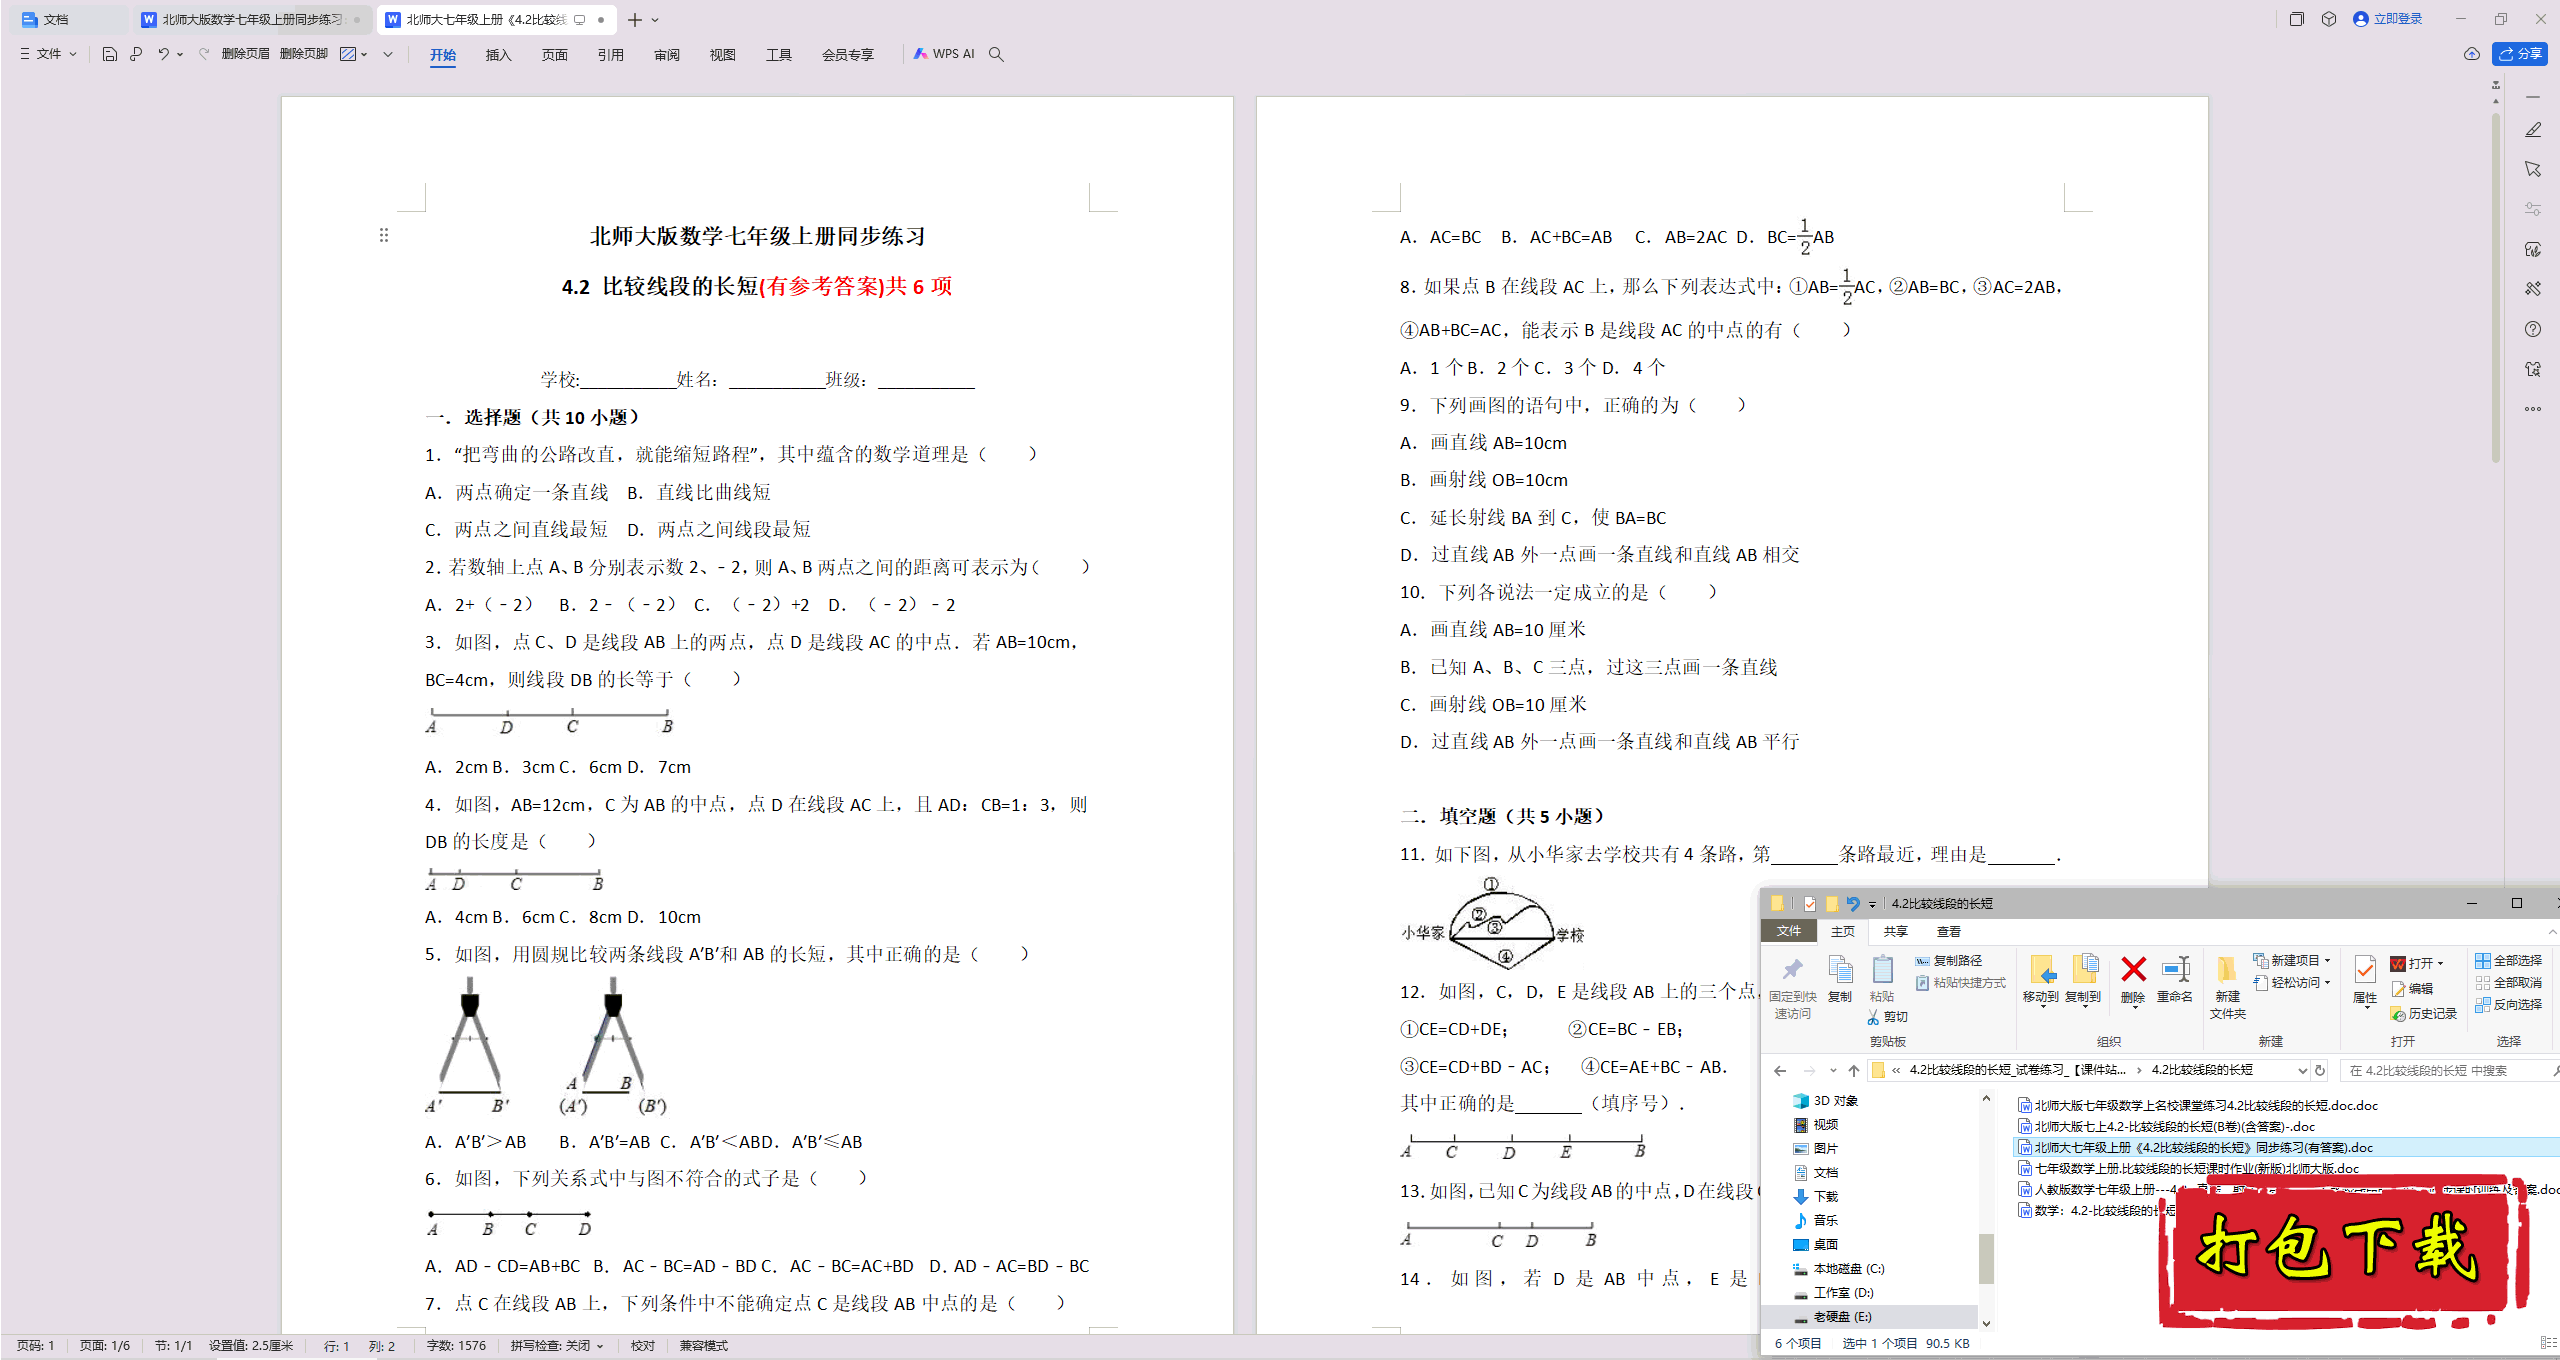Select the arrow selection tool in right sidebar

tap(2532, 169)
